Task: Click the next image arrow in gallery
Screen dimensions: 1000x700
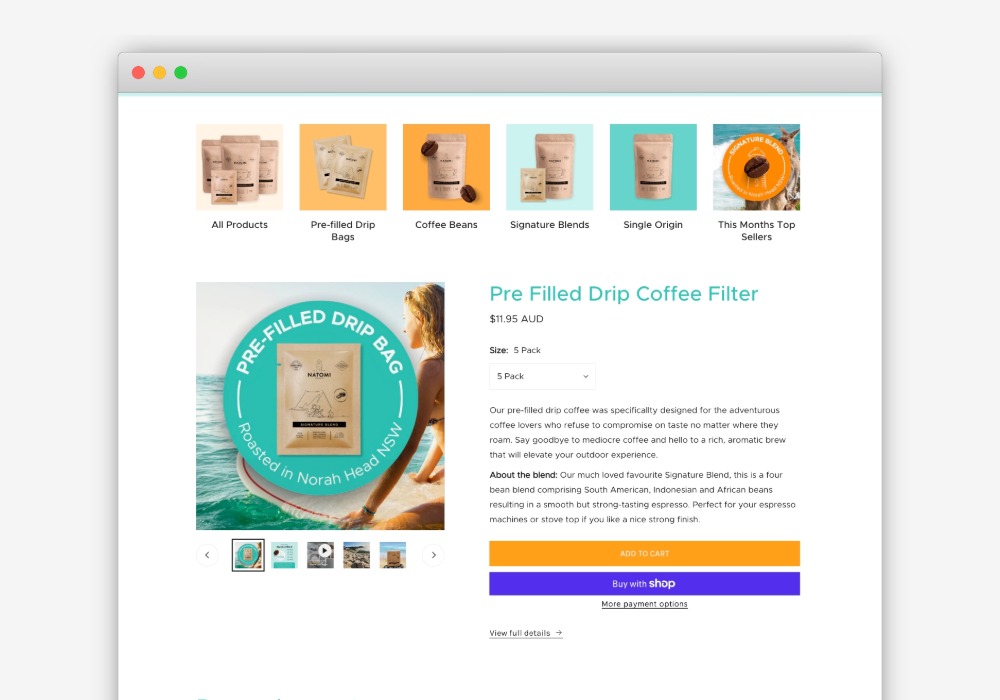Action: [x=434, y=555]
